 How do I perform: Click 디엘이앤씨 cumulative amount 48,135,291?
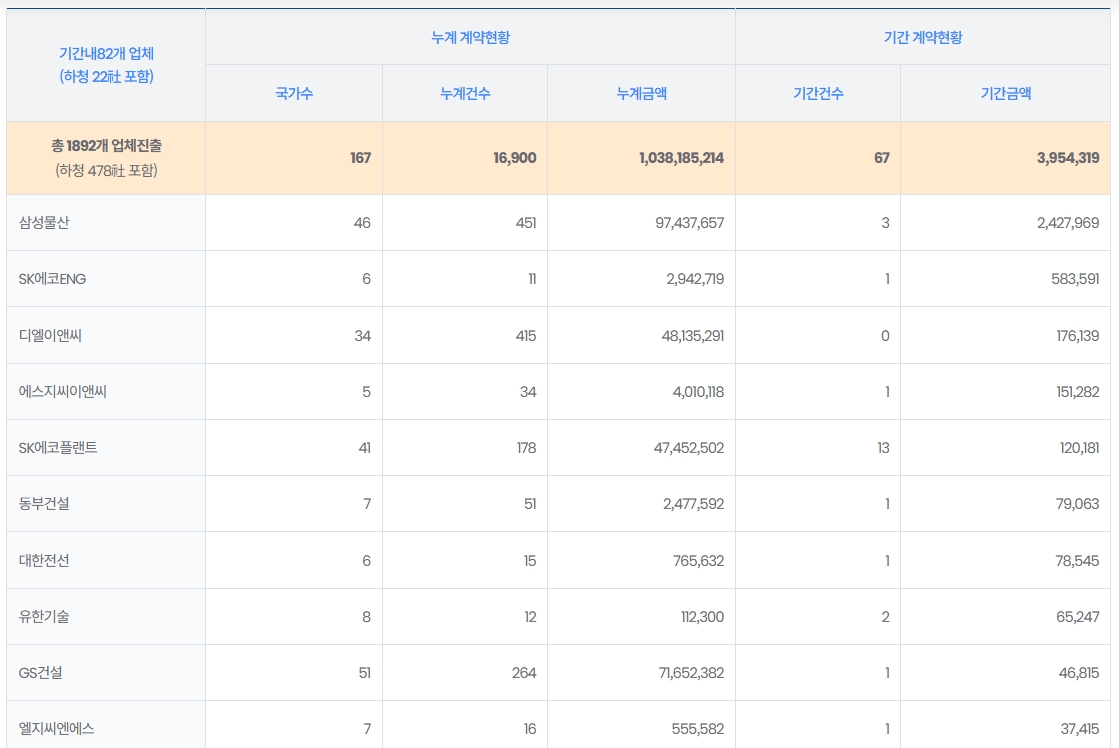coord(693,335)
